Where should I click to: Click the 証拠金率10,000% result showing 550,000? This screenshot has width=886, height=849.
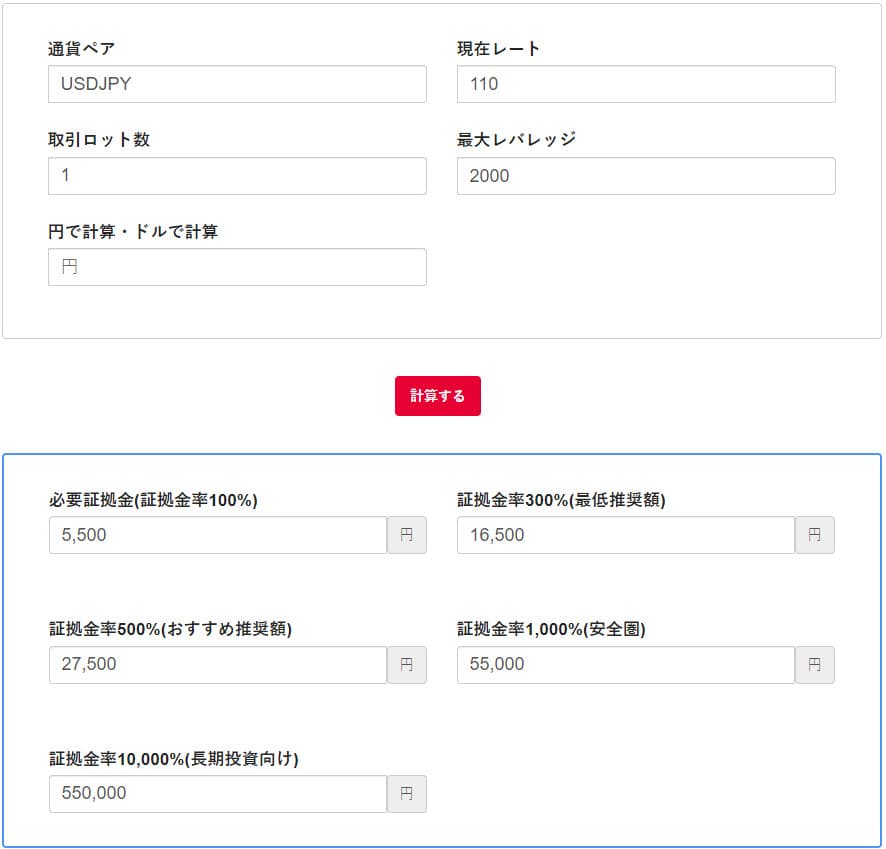pos(217,794)
